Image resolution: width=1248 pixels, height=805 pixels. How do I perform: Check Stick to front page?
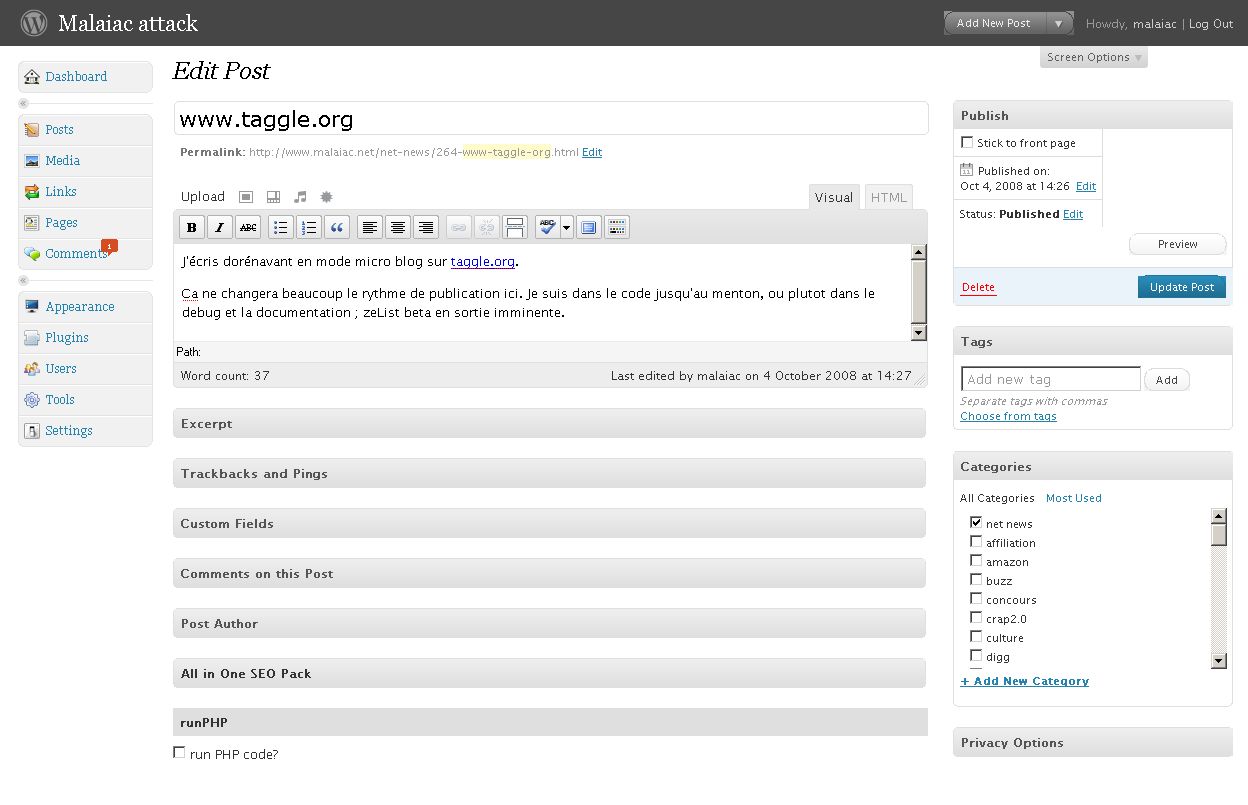[967, 143]
